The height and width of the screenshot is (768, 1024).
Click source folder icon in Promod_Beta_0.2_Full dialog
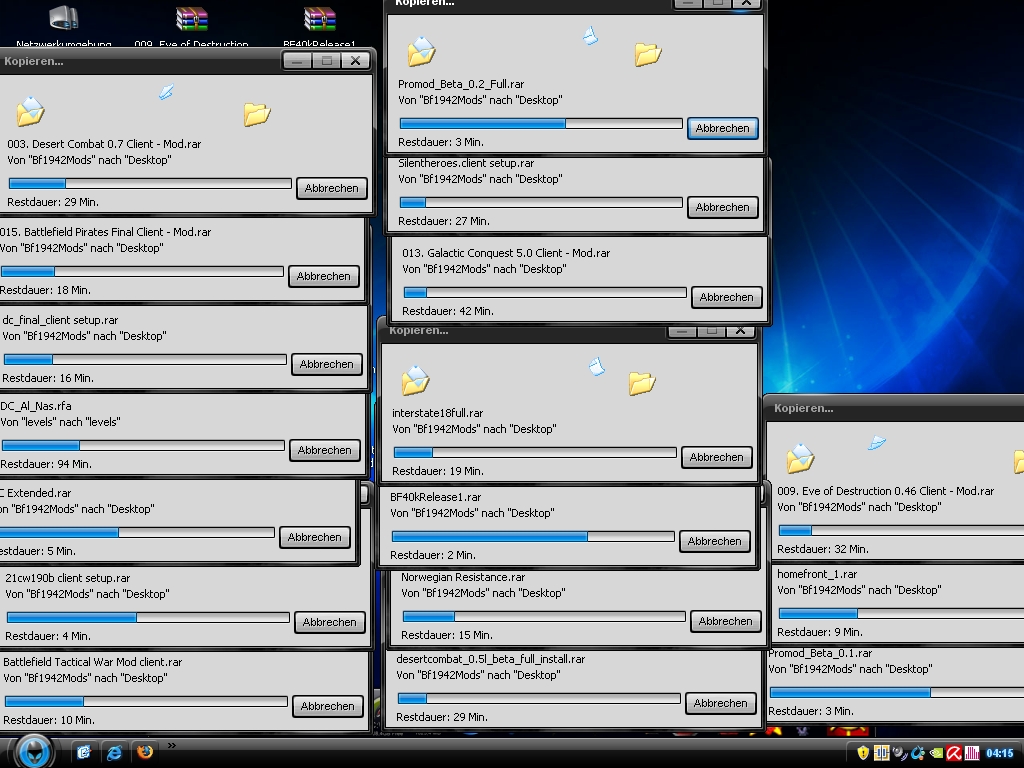point(421,52)
